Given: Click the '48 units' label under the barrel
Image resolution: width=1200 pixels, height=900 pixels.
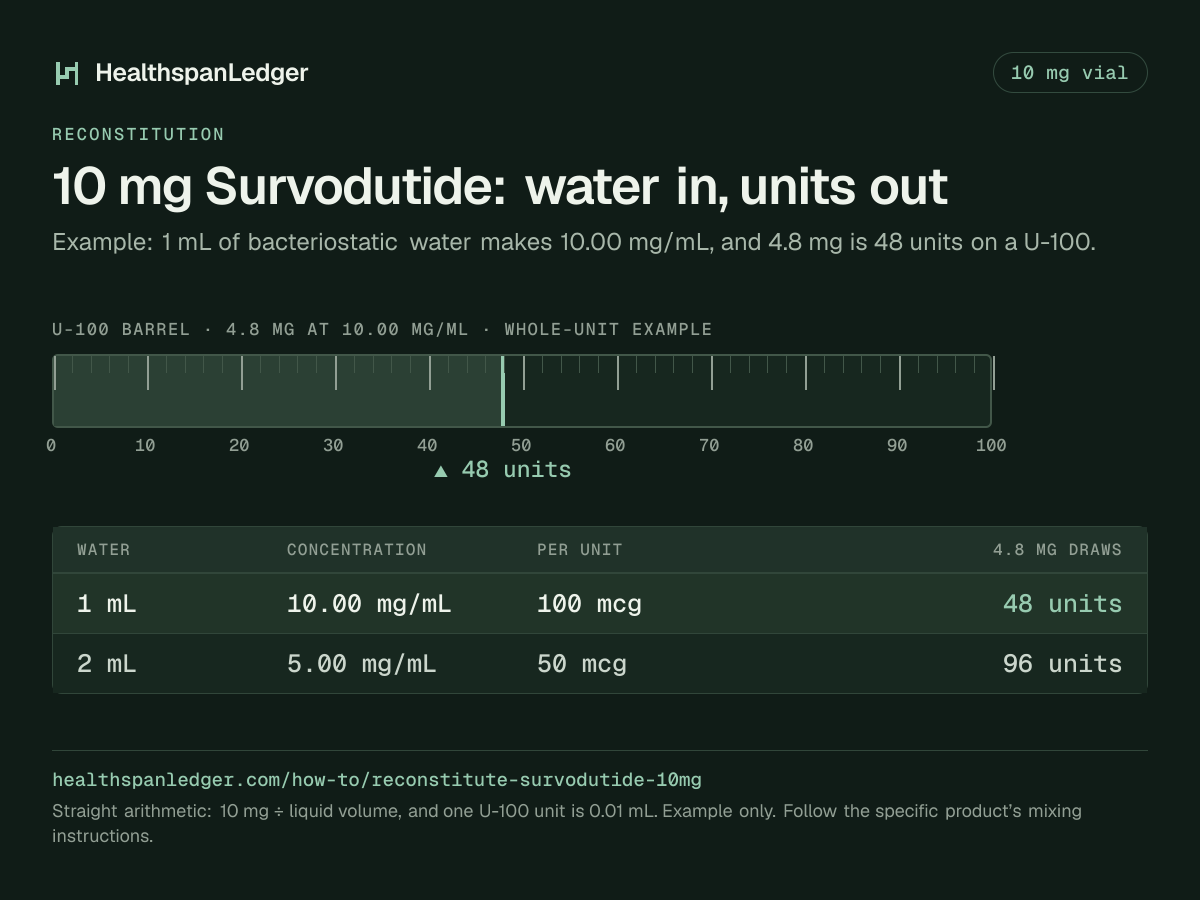Looking at the screenshot, I should [516, 469].
